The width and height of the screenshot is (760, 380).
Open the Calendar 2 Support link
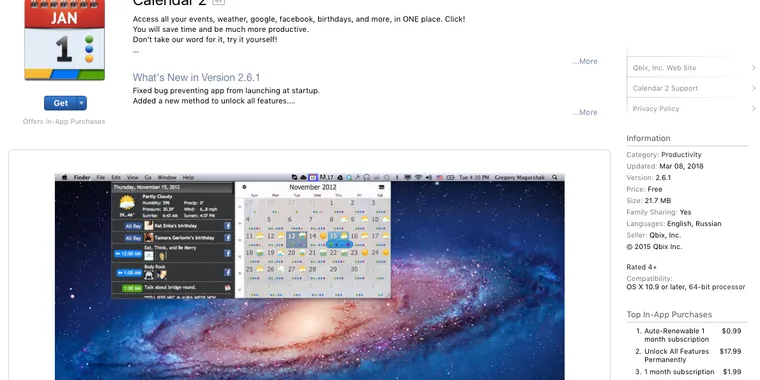(x=665, y=88)
